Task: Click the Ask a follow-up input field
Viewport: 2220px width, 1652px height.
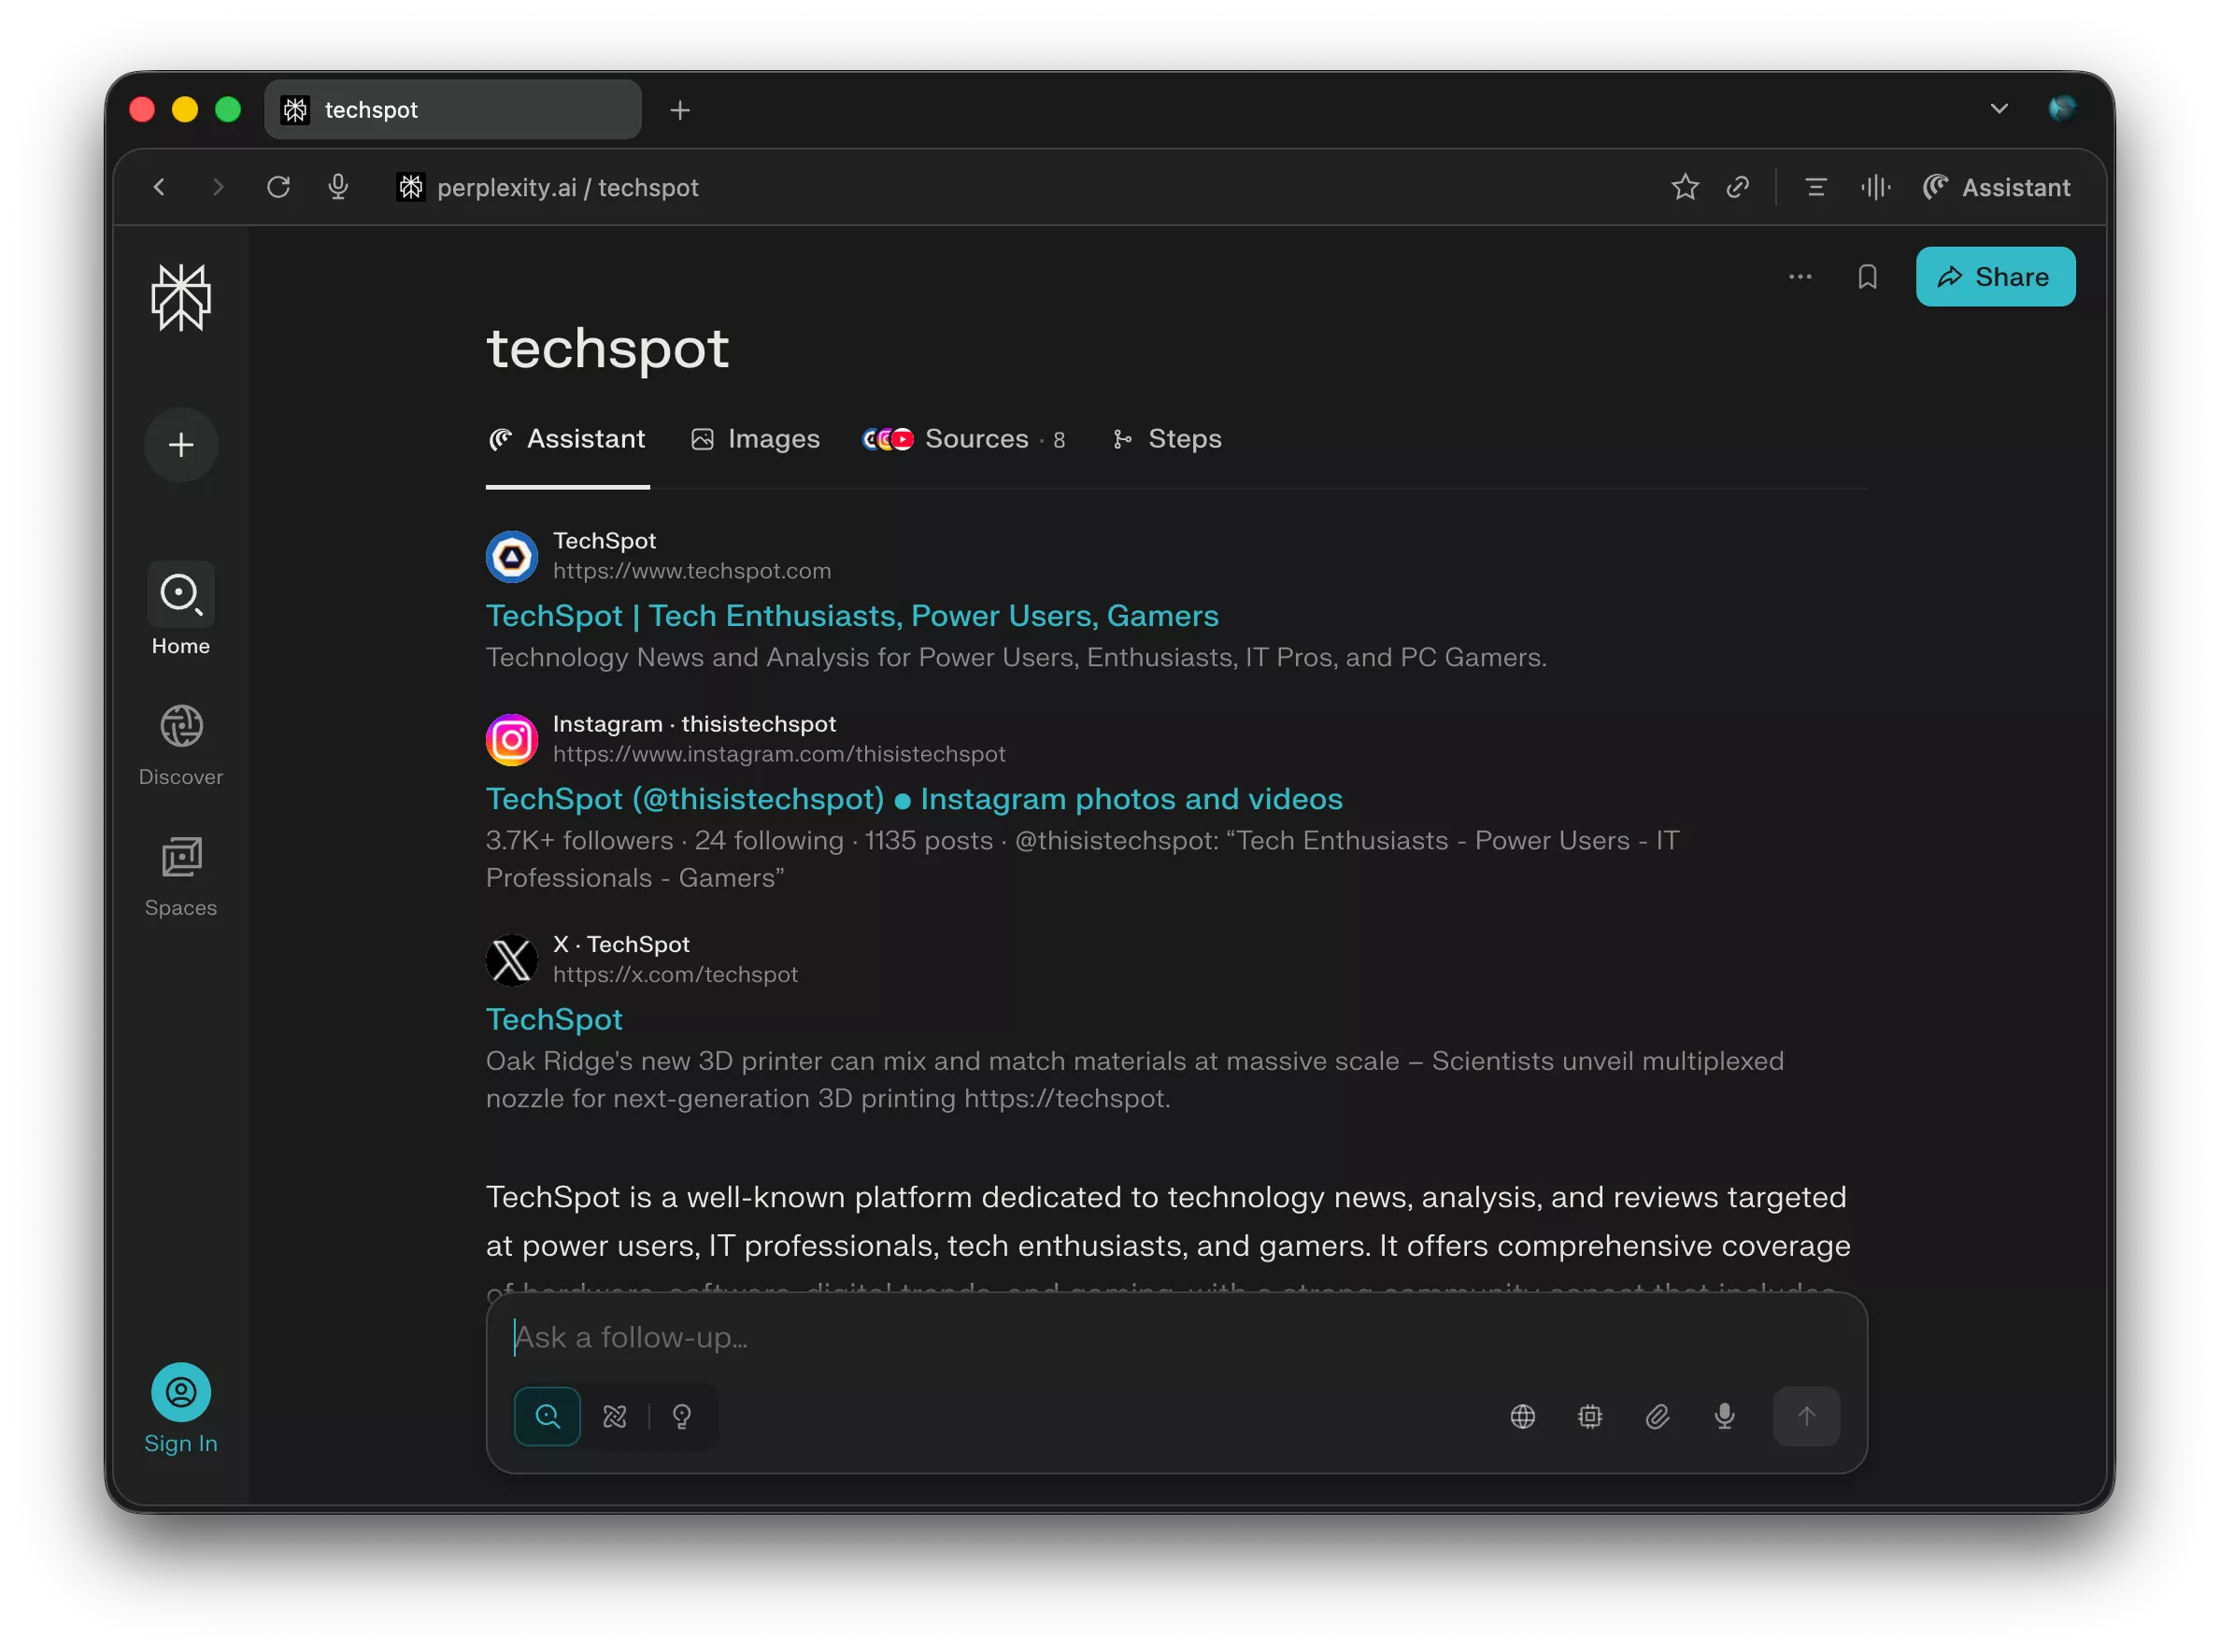Action: point(1176,1338)
